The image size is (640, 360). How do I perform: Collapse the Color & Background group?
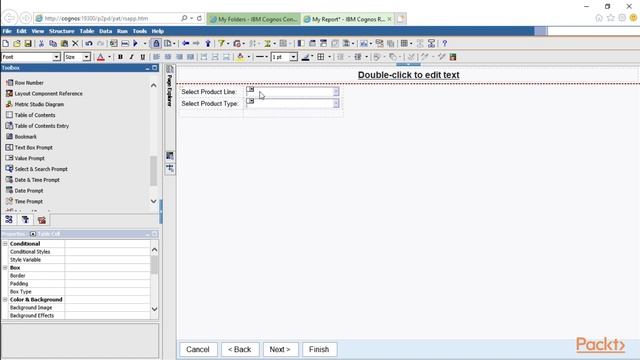(5, 300)
